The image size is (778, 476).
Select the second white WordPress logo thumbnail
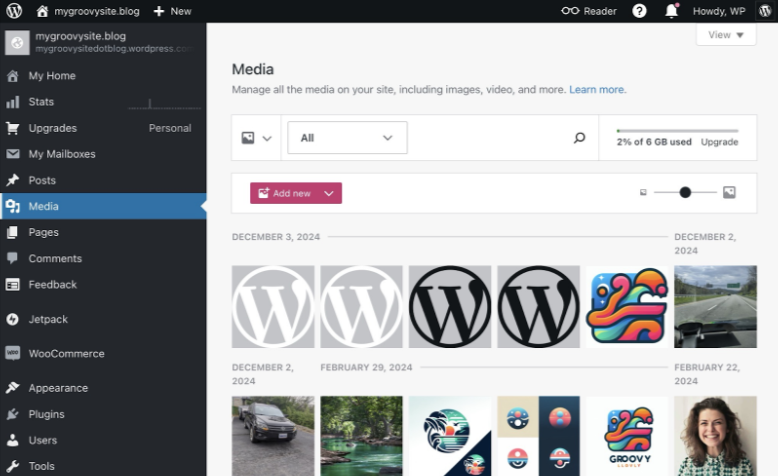(361, 307)
